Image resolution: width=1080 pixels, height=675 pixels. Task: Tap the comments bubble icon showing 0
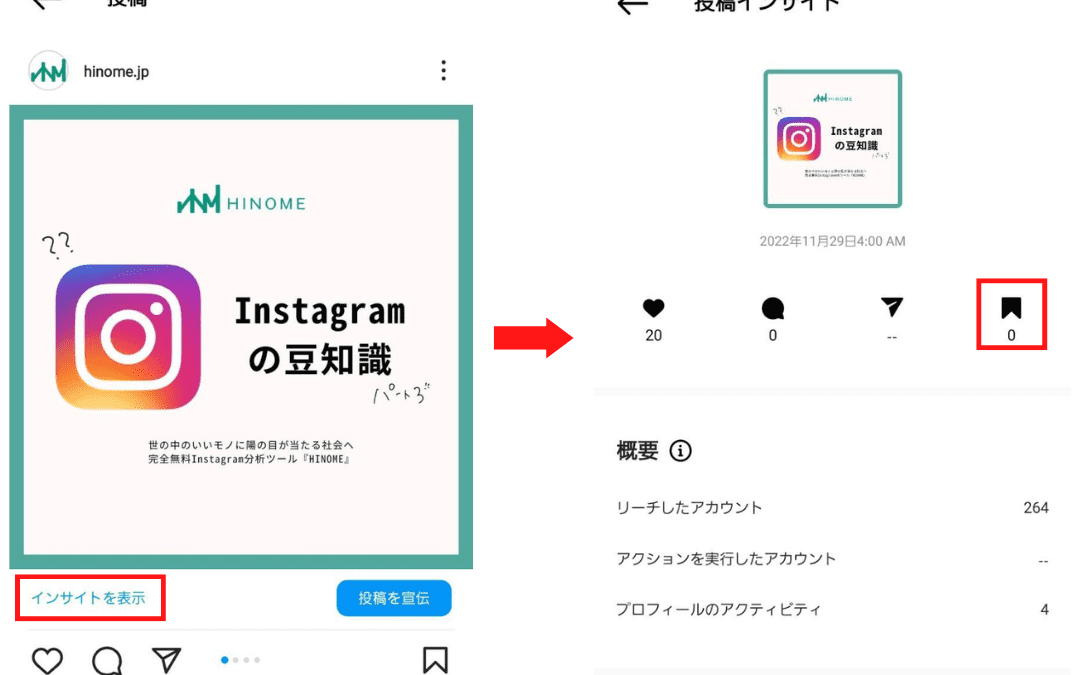click(772, 309)
